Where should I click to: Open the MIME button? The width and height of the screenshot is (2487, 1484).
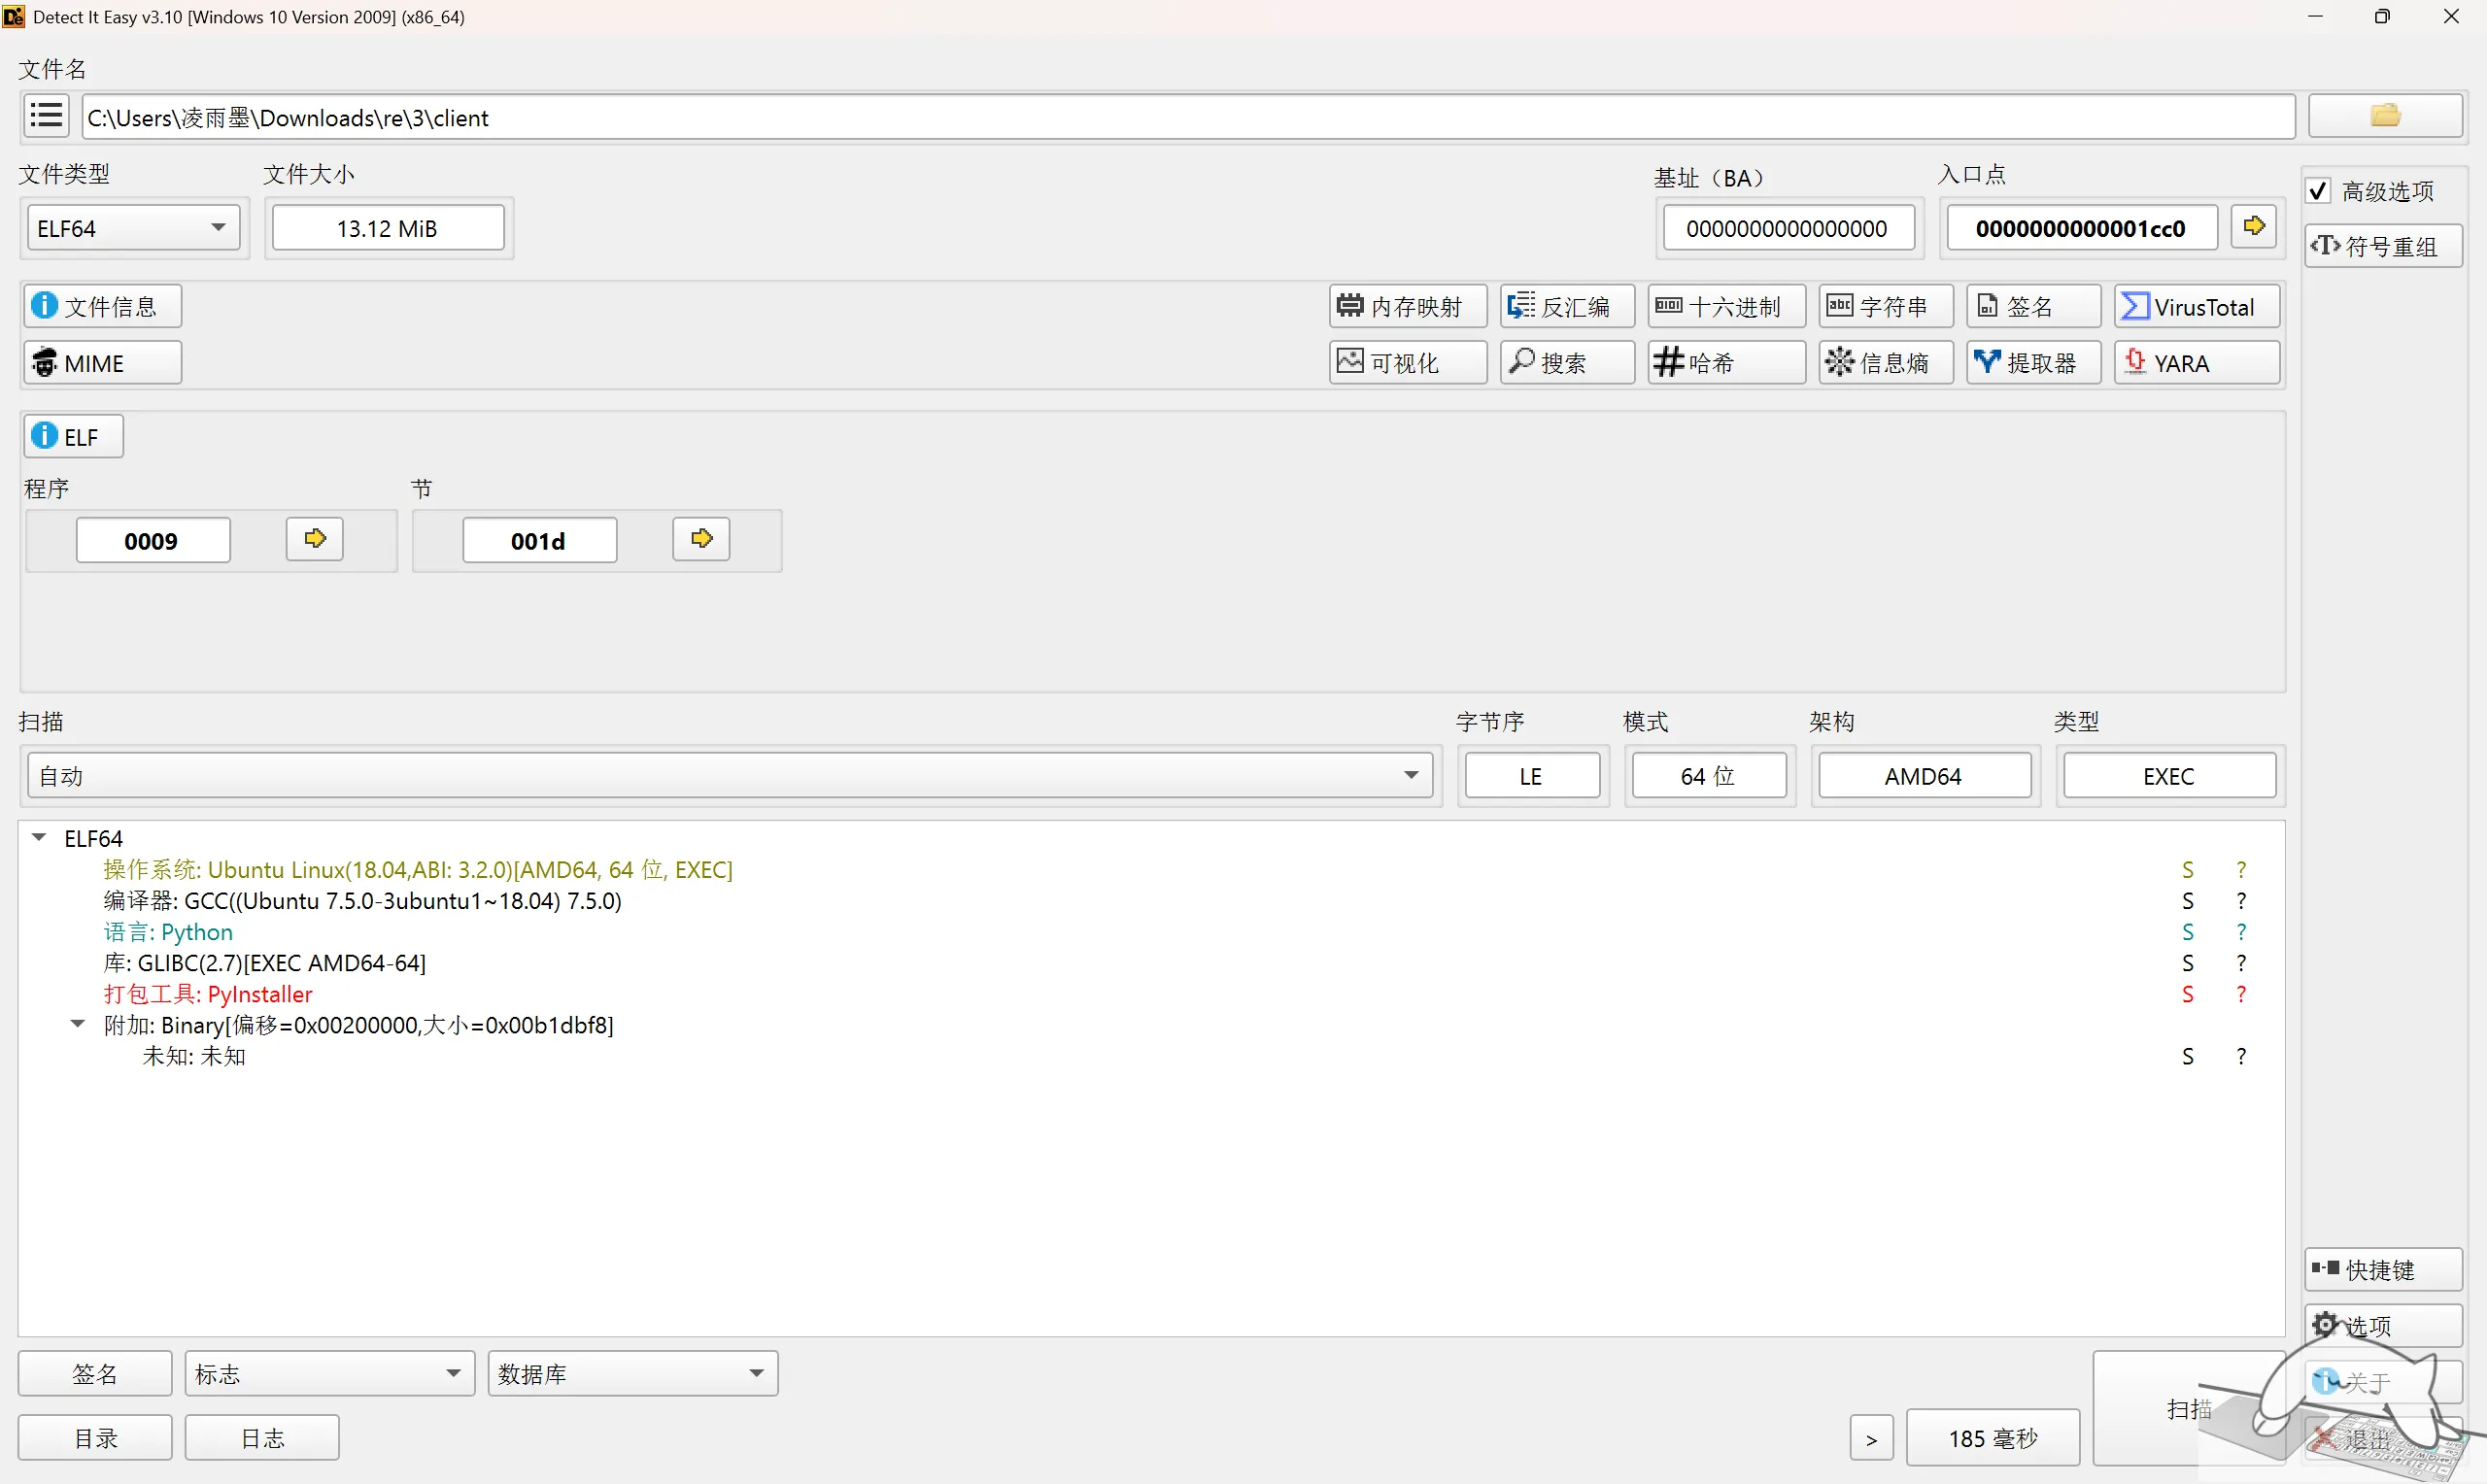click(102, 362)
